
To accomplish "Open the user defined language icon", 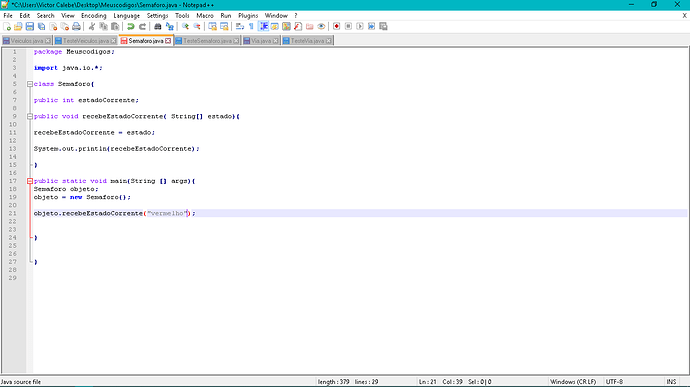I will tap(275, 26).
